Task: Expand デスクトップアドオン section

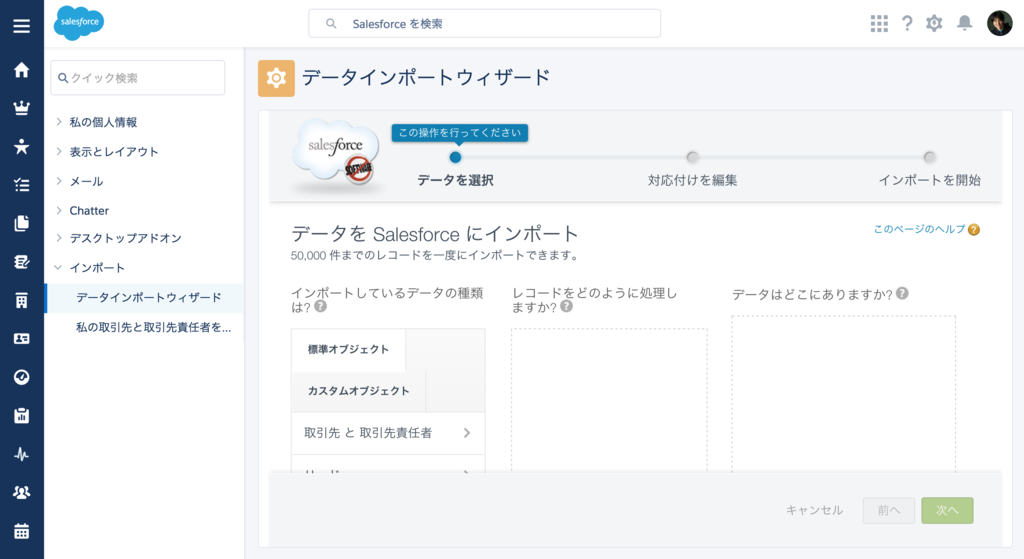Action: [x=59, y=238]
